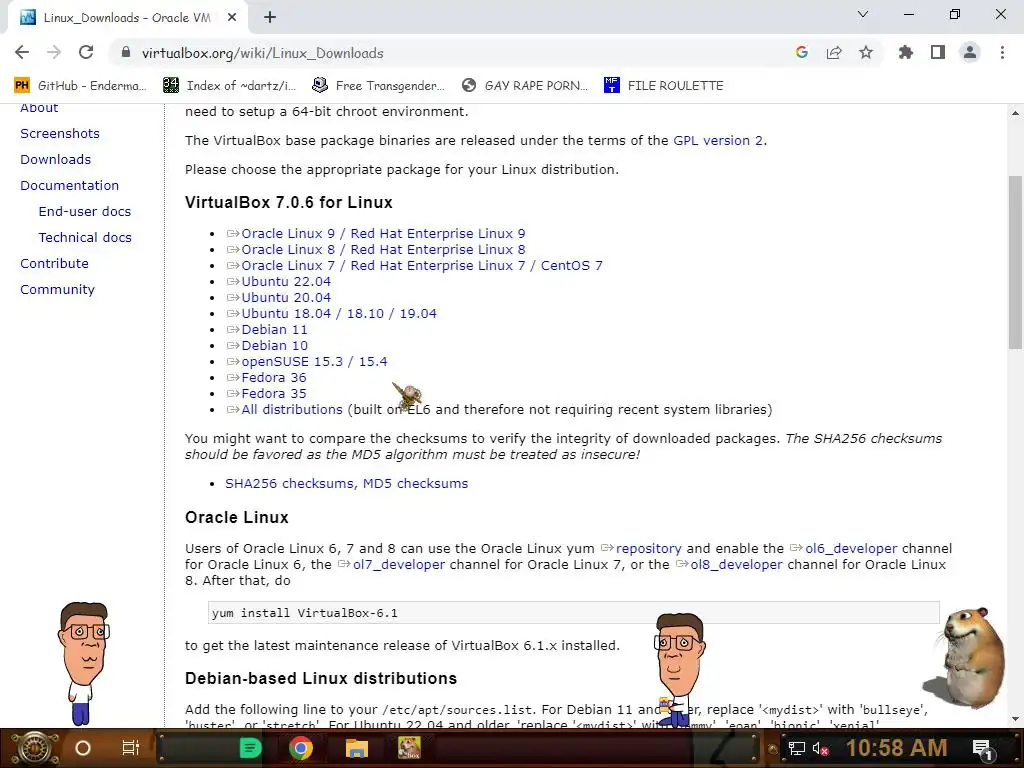The image size is (1024, 768).
Task: Click the Google icon in the address bar
Action: coord(802,52)
